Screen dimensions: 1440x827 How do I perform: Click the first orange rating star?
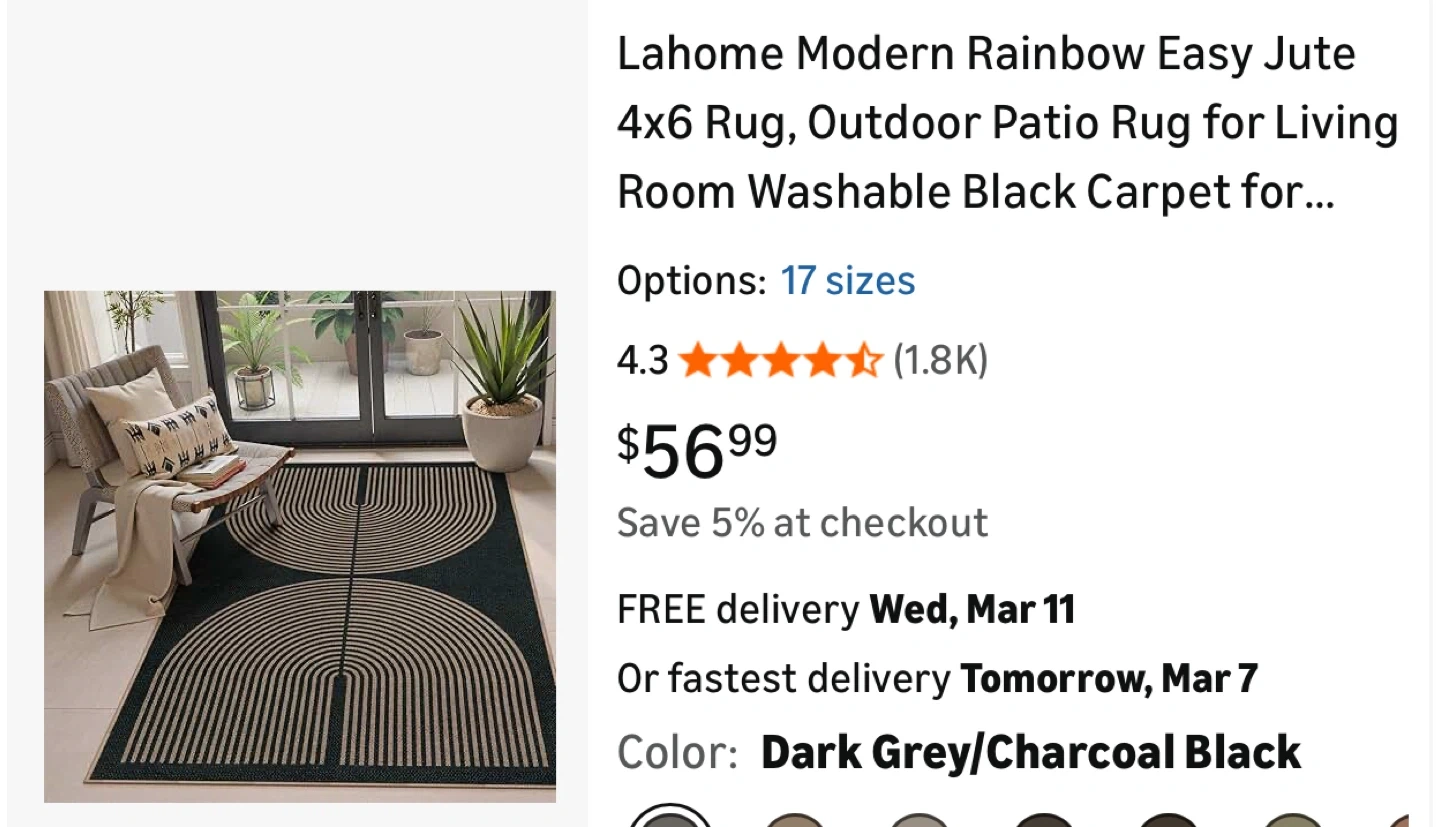tap(697, 360)
